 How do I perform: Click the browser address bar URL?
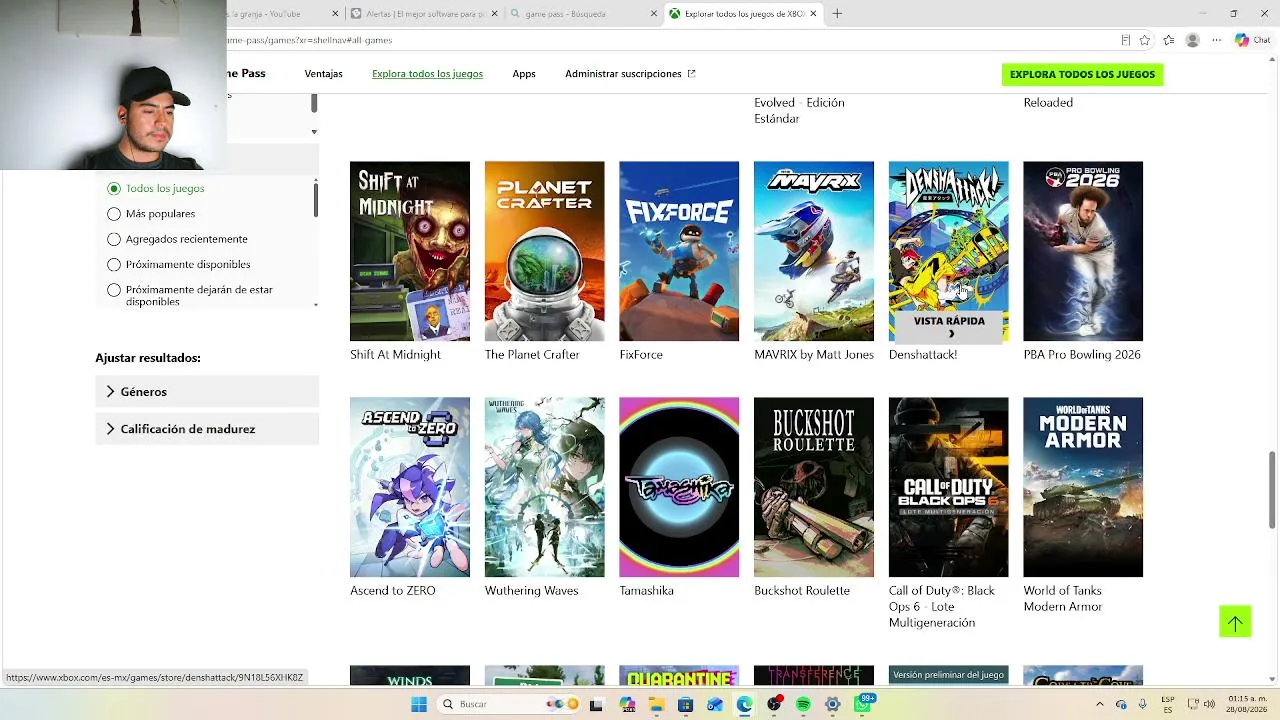310,40
